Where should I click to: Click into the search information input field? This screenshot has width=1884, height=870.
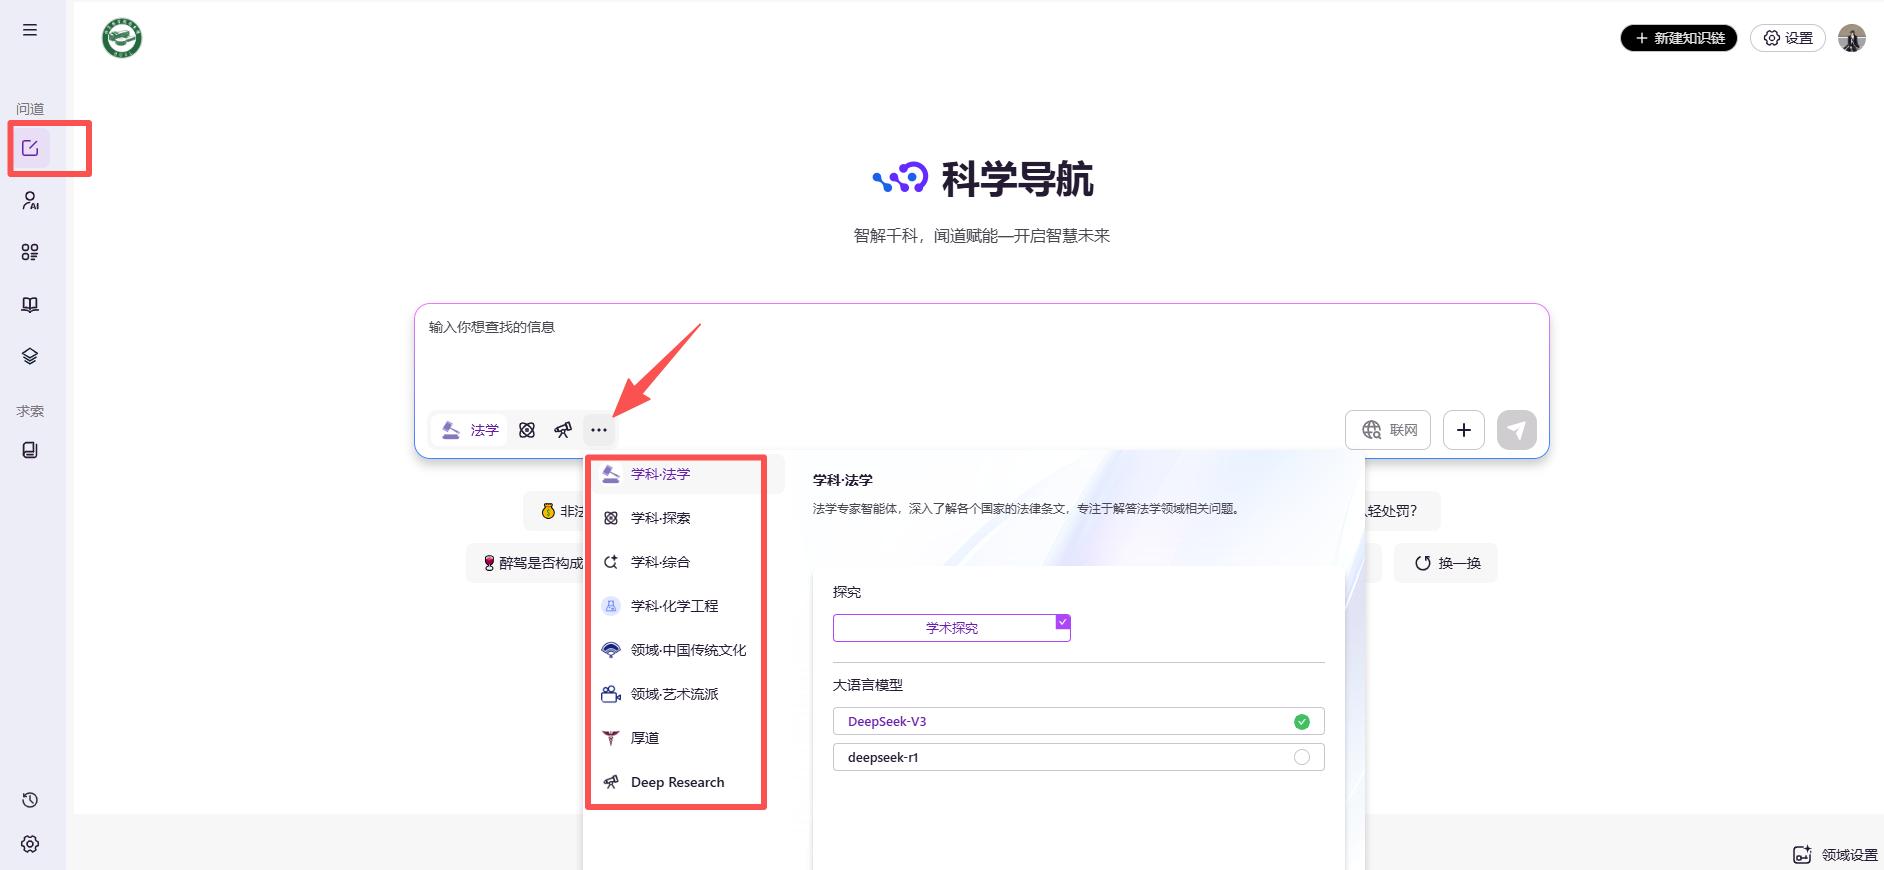click(980, 355)
